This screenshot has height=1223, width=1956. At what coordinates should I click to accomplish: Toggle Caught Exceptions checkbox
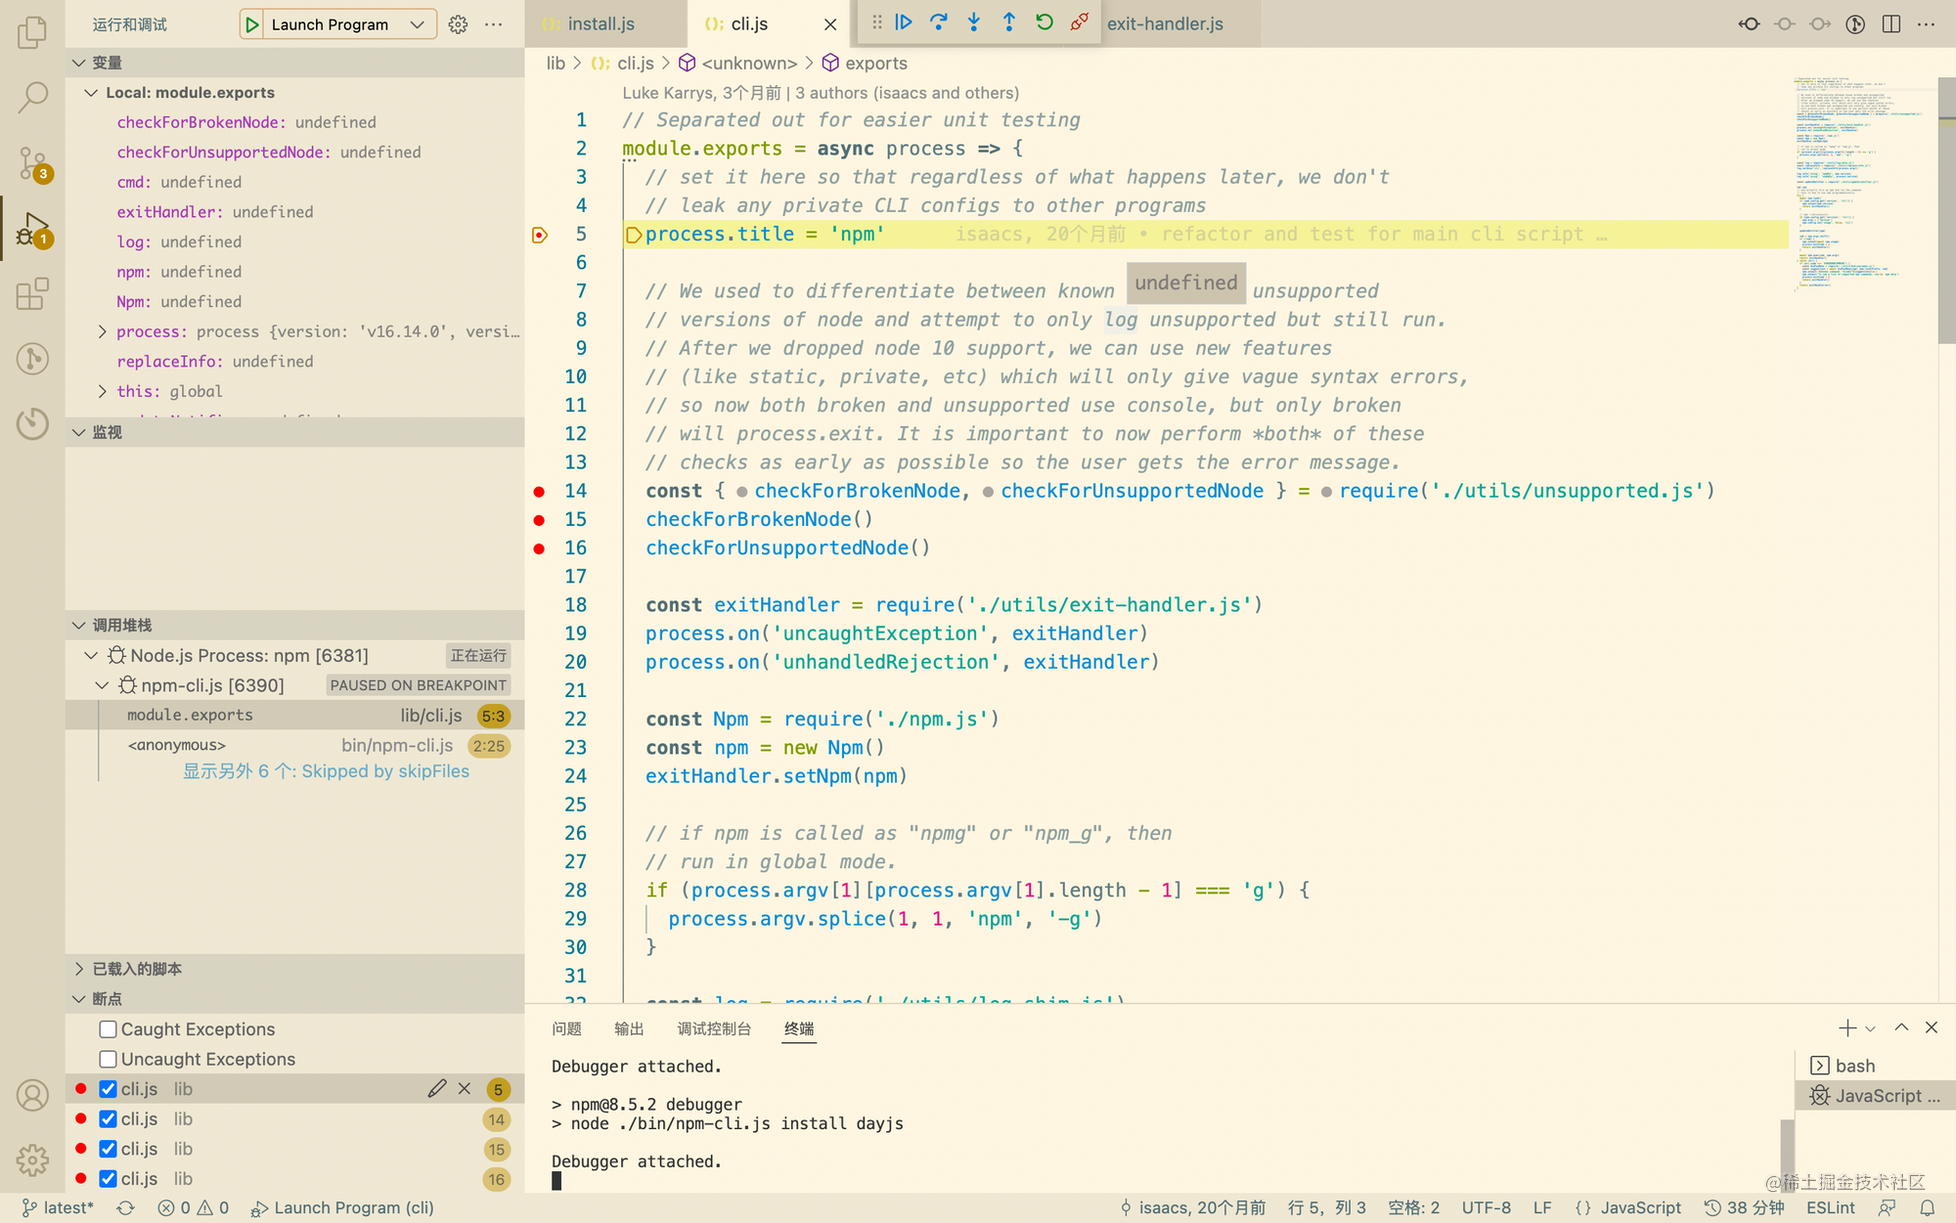[108, 1029]
